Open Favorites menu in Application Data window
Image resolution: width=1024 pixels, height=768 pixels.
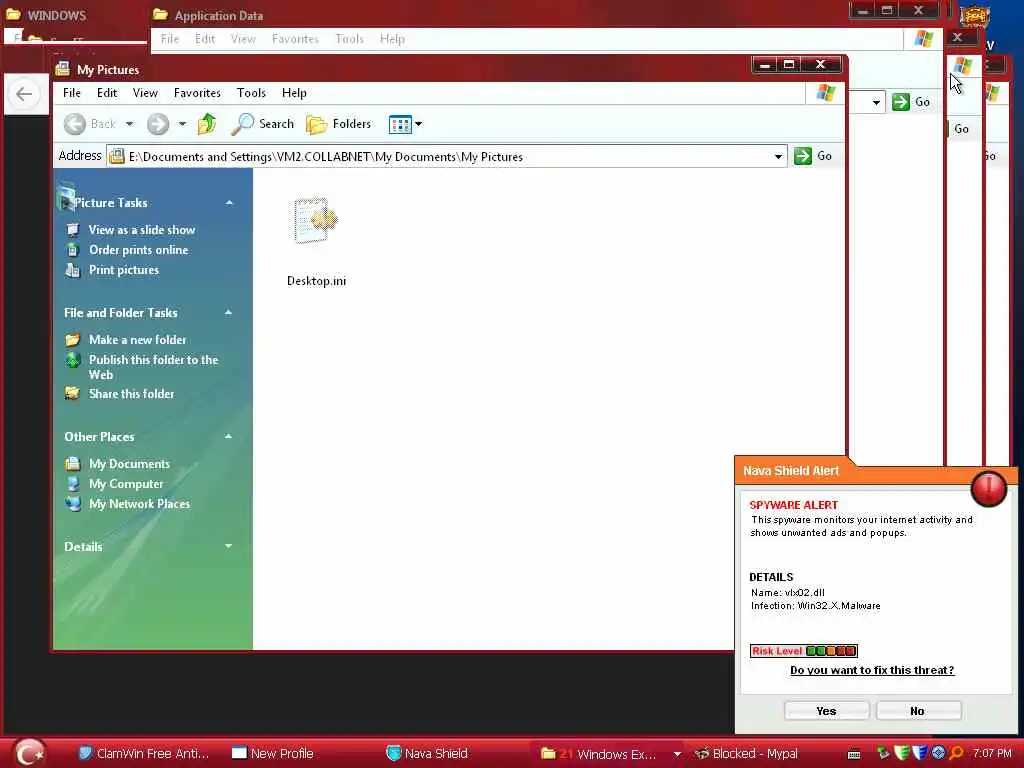(x=295, y=39)
